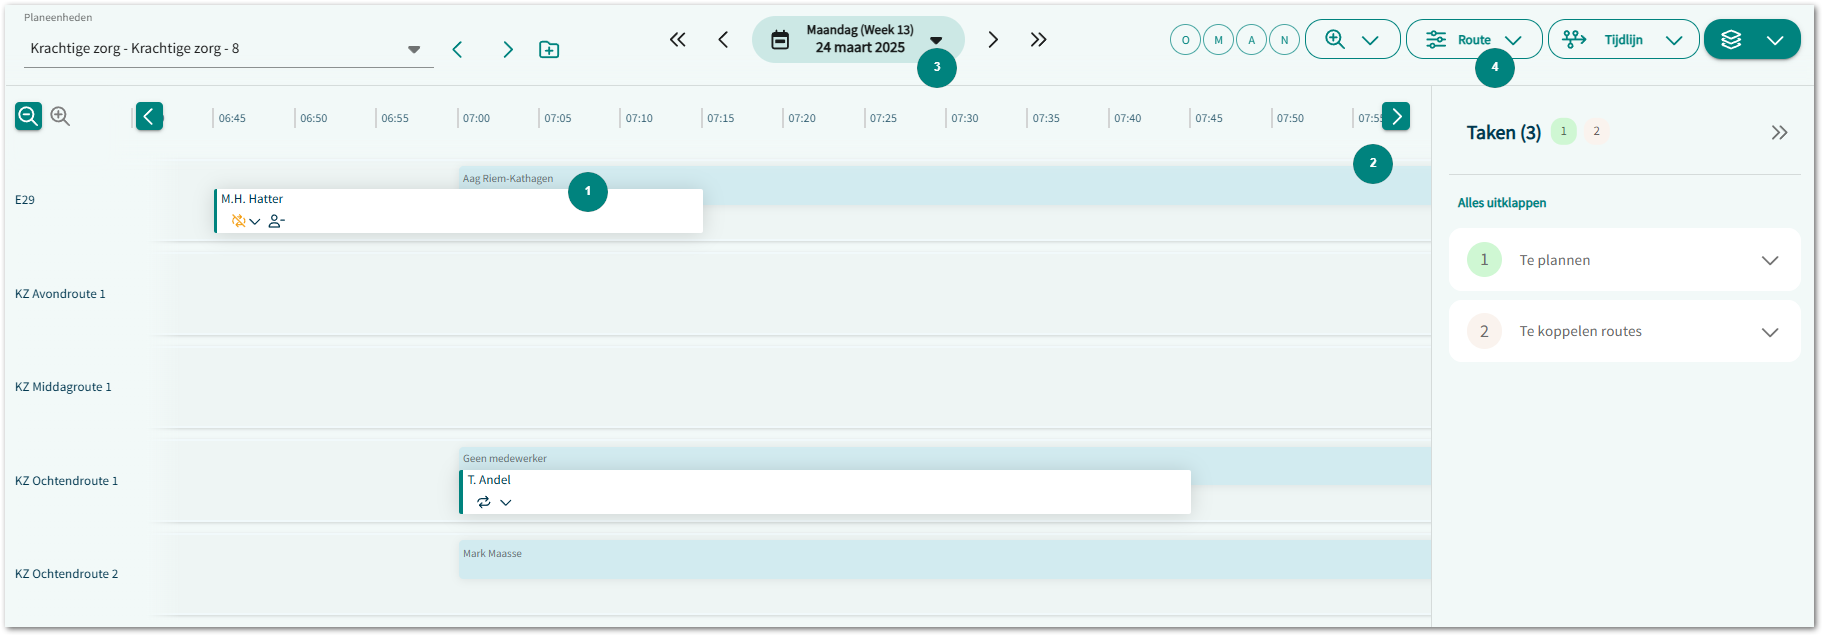
Task: Open the layers menu button
Action: tap(1751, 40)
